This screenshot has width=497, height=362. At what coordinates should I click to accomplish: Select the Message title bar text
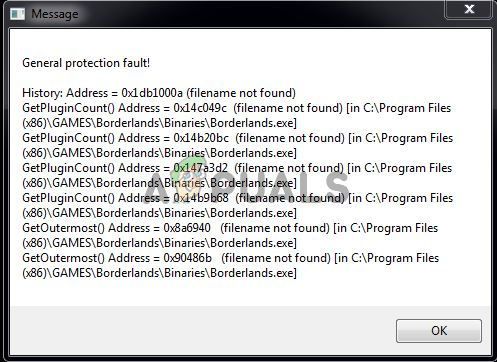point(55,14)
